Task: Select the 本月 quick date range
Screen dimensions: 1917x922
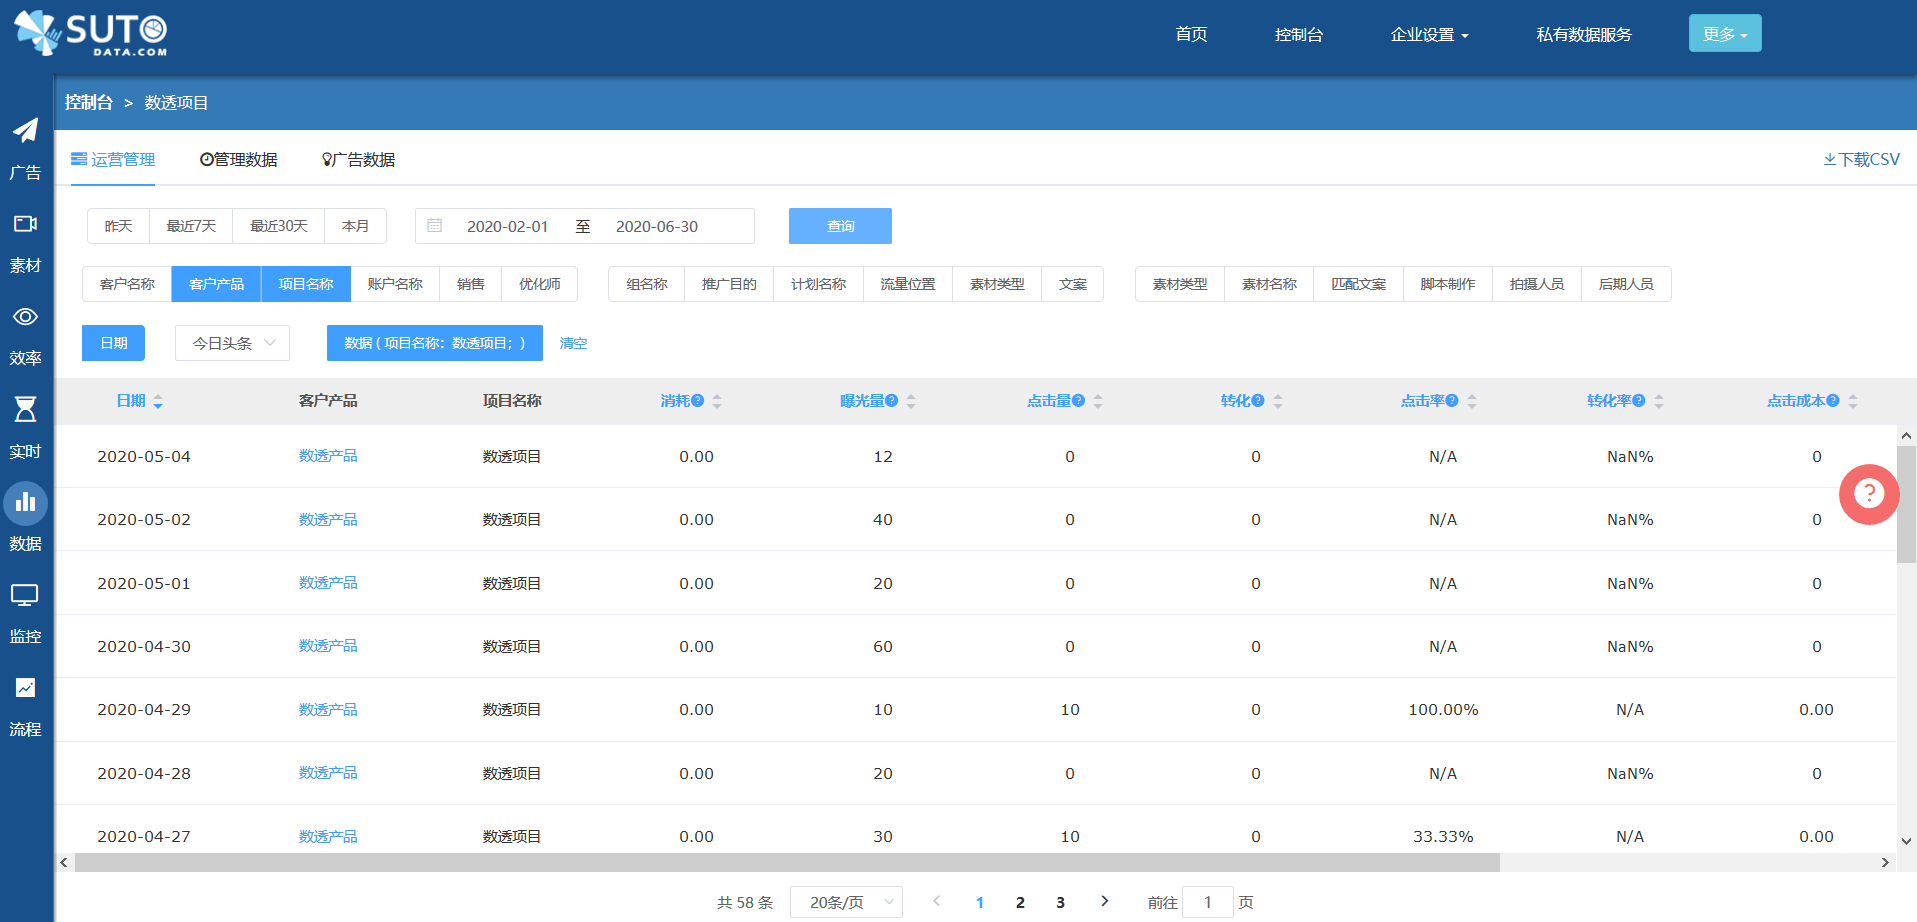Action: tap(355, 226)
